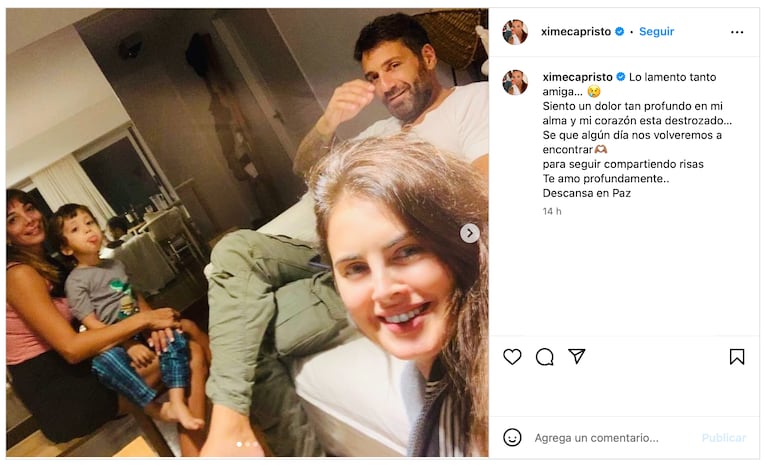The width and height of the screenshot is (767, 468).
Task: Click the profile avatar in the post header
Action: click(515, 32)
